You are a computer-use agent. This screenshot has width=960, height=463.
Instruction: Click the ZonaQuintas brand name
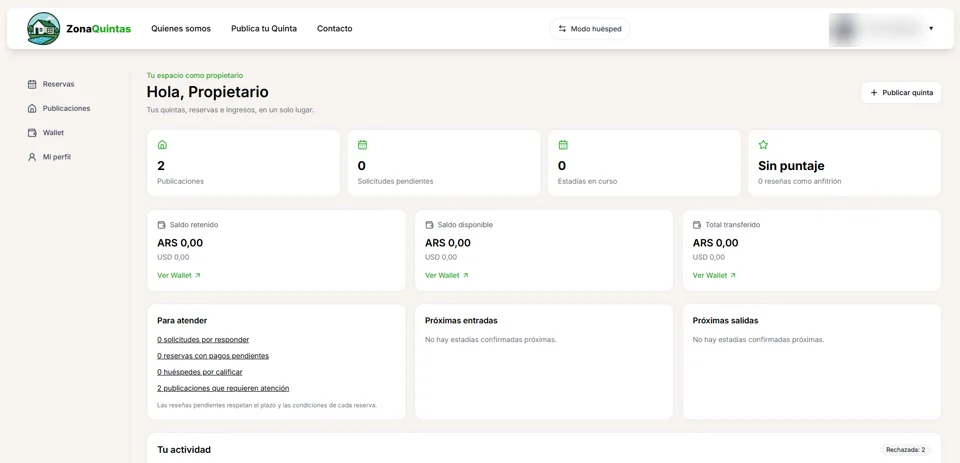click(x=99, y=29)
